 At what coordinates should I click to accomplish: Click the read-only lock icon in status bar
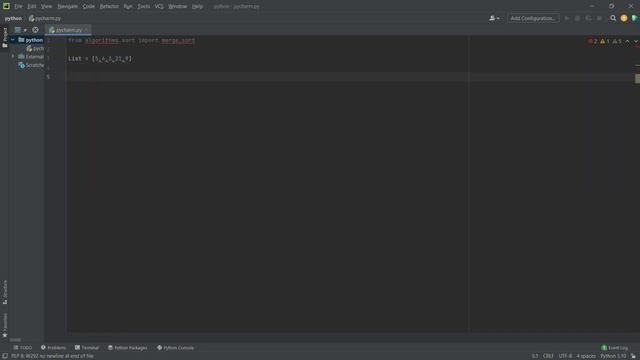pos(633,356)
